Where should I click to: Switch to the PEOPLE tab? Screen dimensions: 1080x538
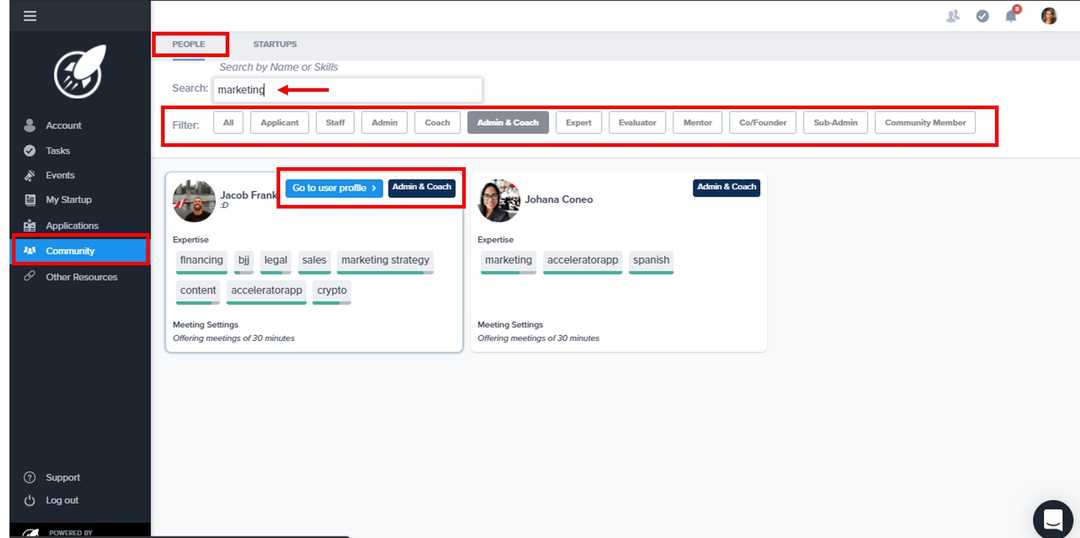(189, 44)
